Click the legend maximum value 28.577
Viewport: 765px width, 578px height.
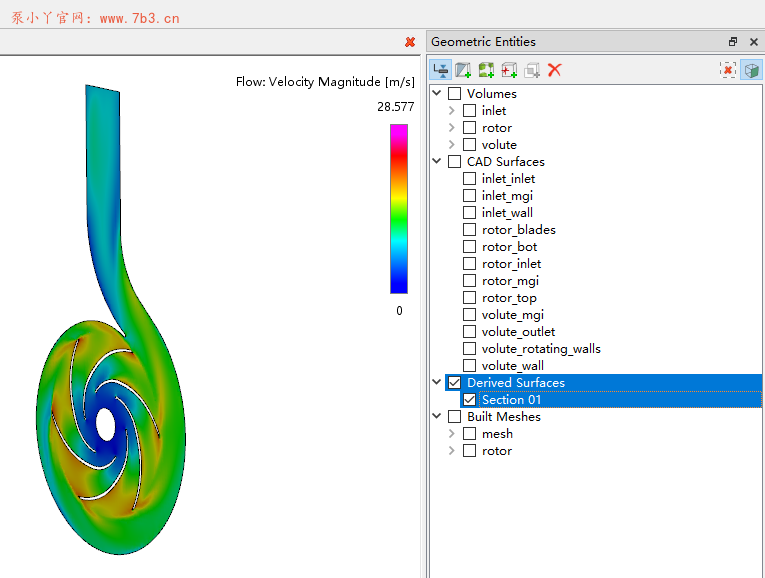396,106
